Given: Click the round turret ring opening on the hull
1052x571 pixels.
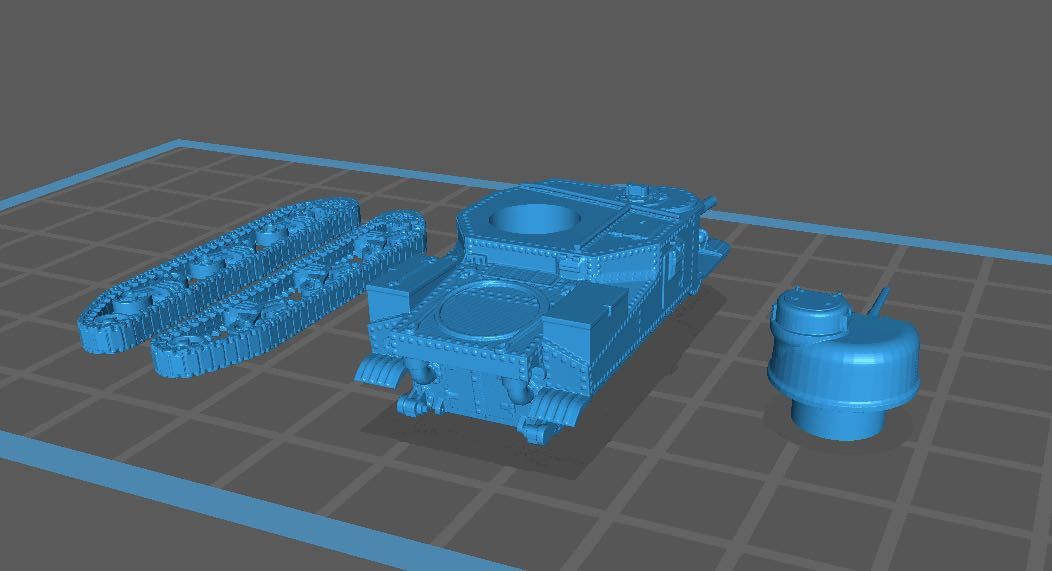Looking at the screenshot, I should click(x=535, y=219).
